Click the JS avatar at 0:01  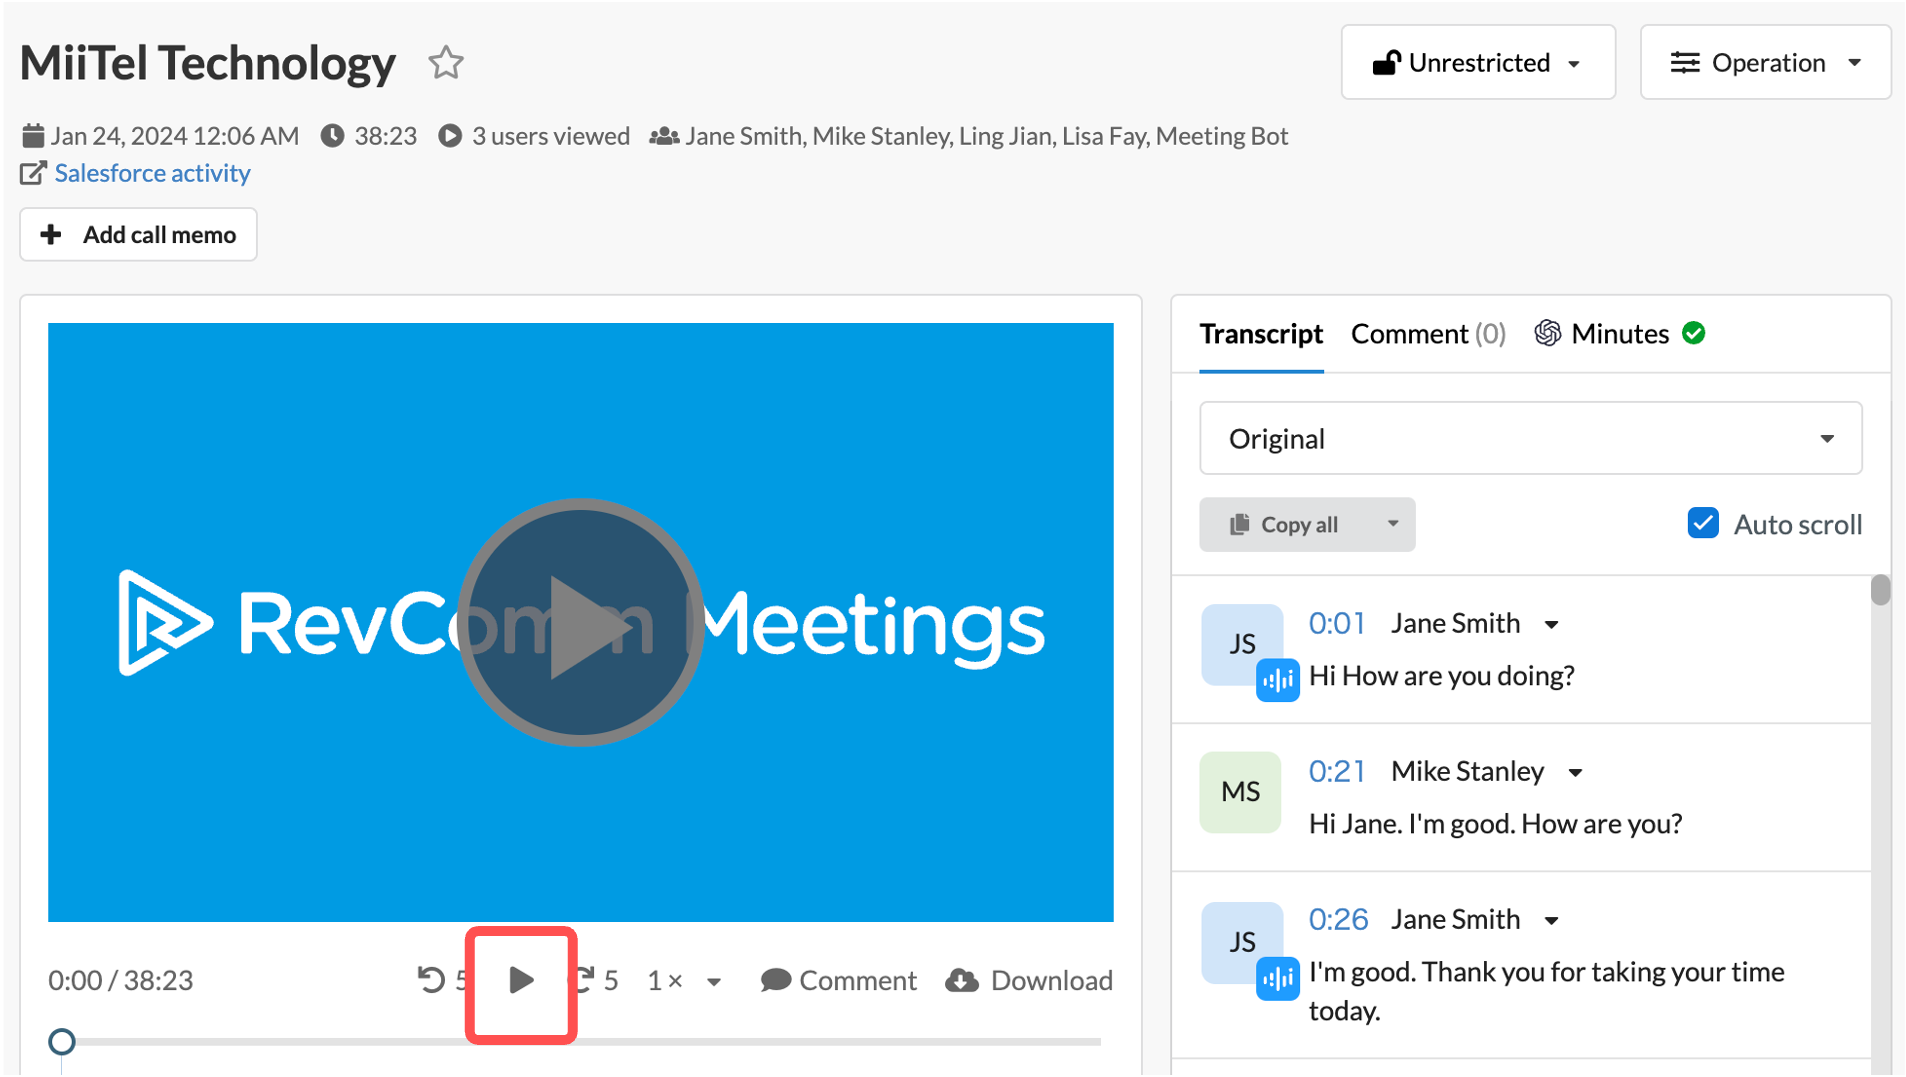(1241, 644)
